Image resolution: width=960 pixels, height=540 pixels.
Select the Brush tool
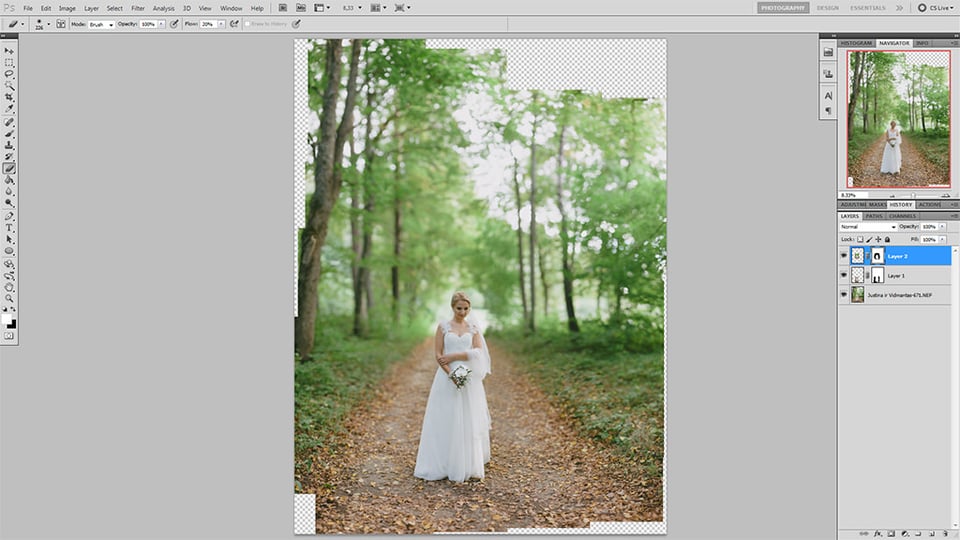coord(9,133)
